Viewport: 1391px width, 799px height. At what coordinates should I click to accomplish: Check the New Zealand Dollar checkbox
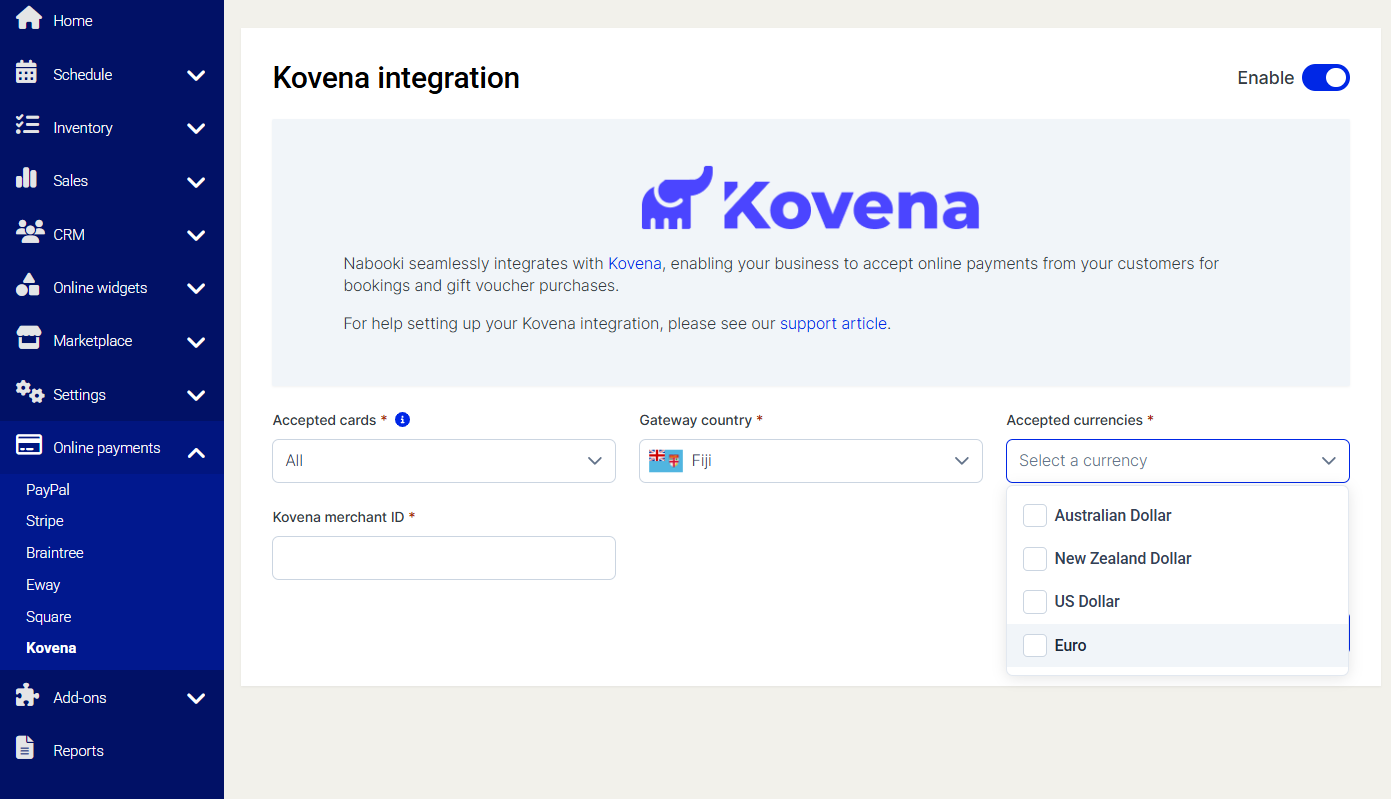(x=1035, y=559)
